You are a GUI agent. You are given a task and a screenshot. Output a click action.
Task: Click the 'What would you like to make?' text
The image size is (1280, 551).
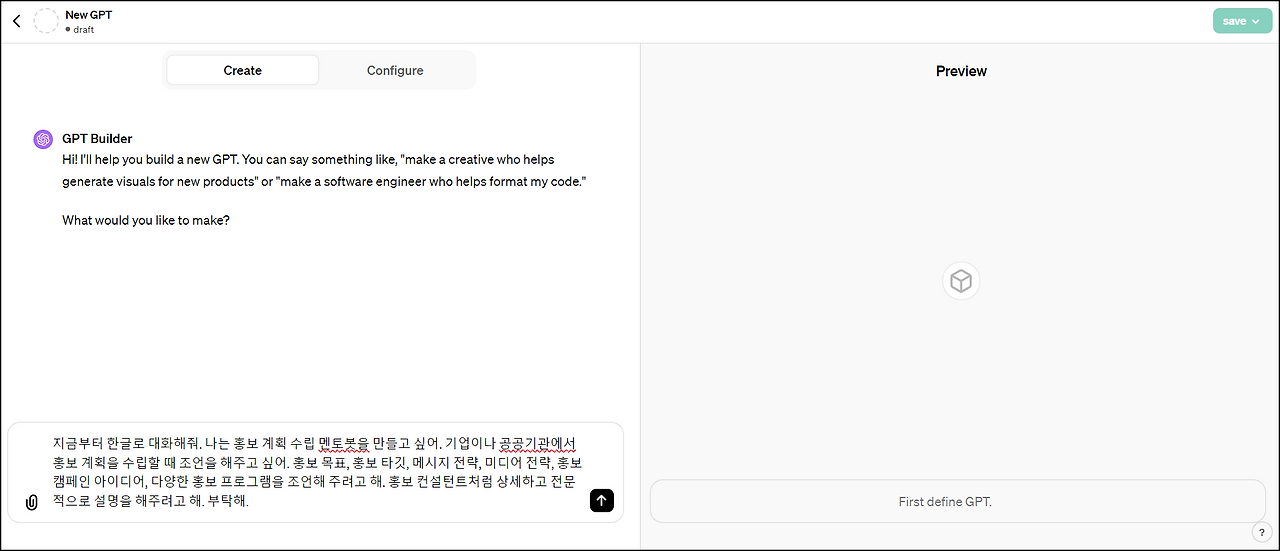click(x=146, y=219)
